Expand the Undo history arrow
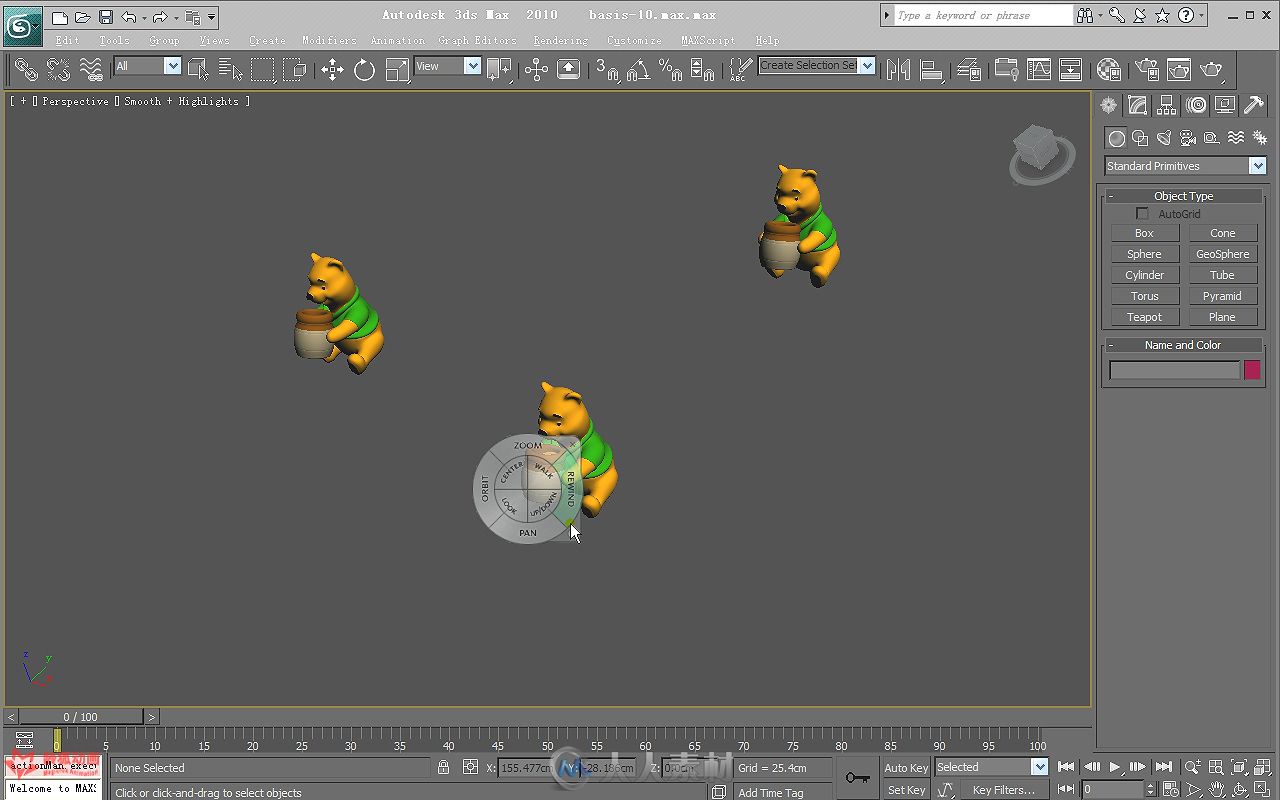Viewport: 1280px width, 800px height. [x=144, y=17]
